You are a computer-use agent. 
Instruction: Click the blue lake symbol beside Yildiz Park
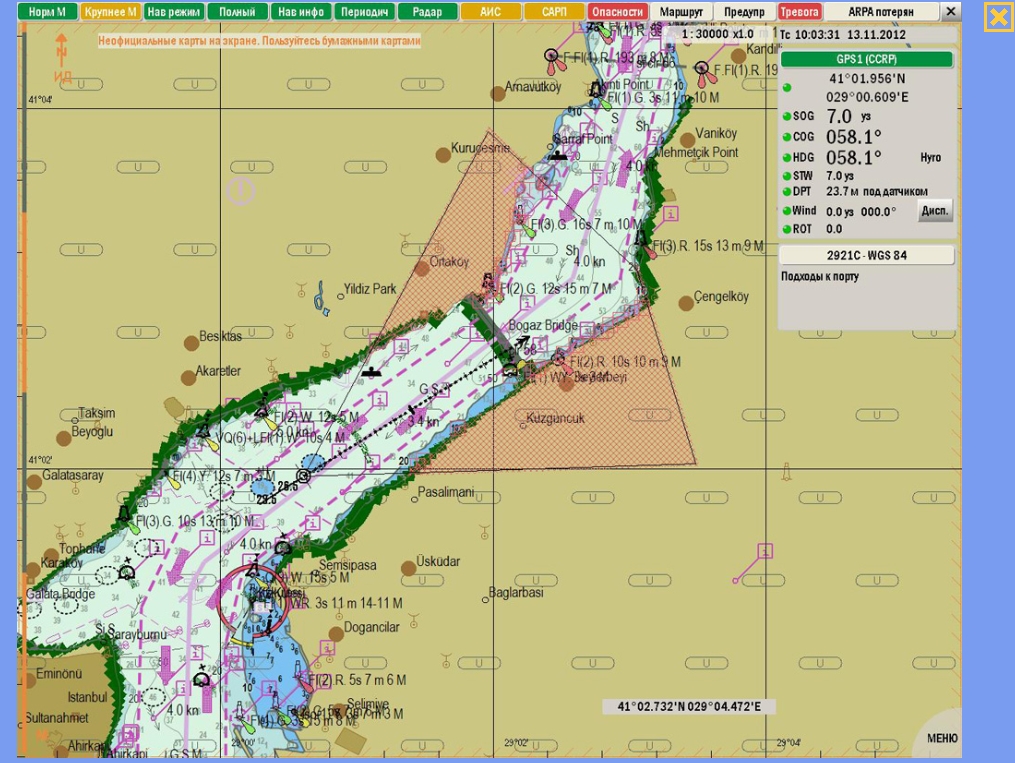320,299
